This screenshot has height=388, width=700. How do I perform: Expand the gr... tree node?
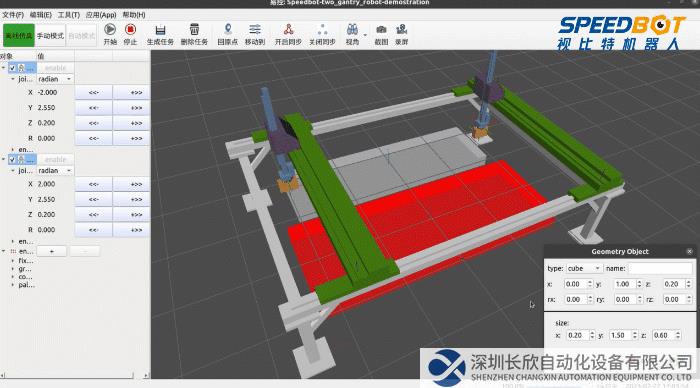[x=12, y=269]
